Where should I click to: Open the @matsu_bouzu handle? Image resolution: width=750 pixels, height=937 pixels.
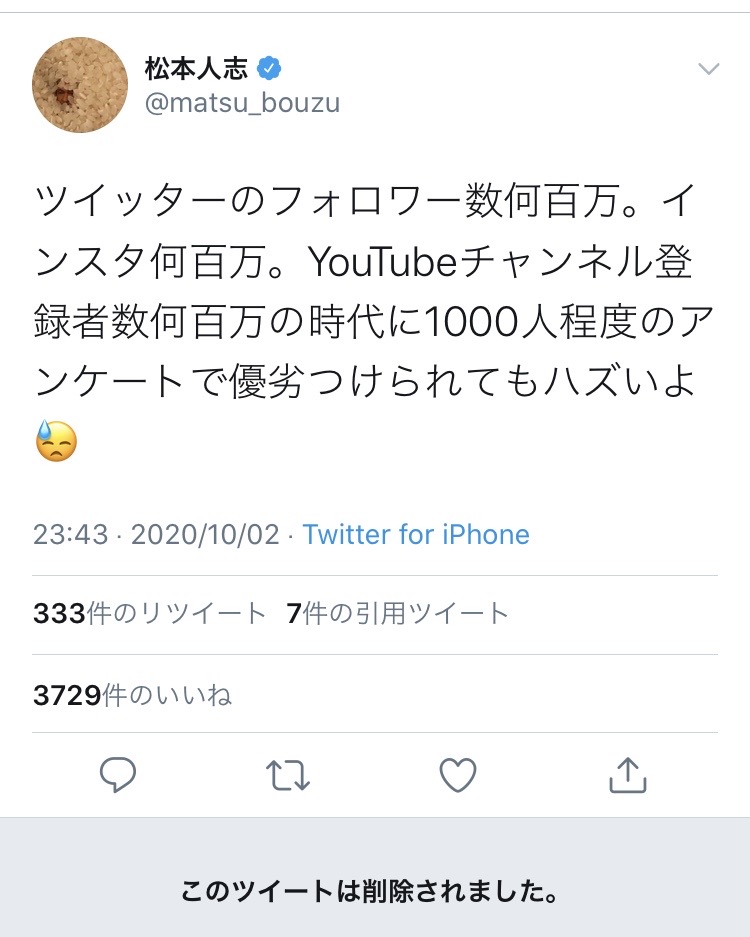(x=243, y=102)
